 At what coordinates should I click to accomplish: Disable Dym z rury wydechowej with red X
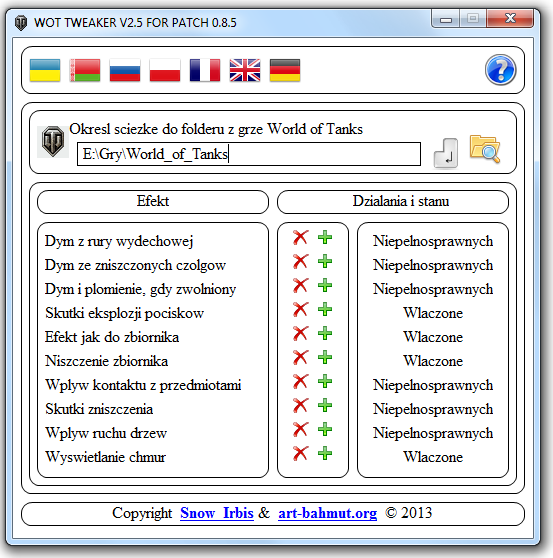pyautogui.click(x=301, y=237)
